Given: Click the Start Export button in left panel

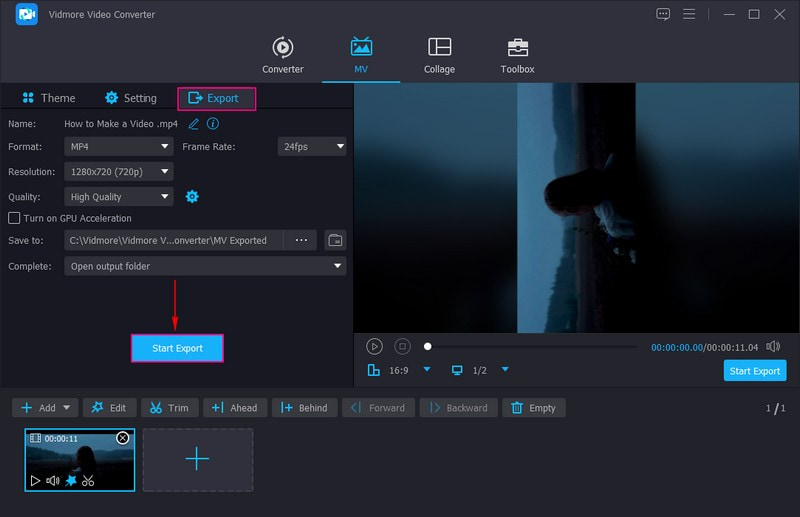Looking at the screenshot, I should (177, 348).
